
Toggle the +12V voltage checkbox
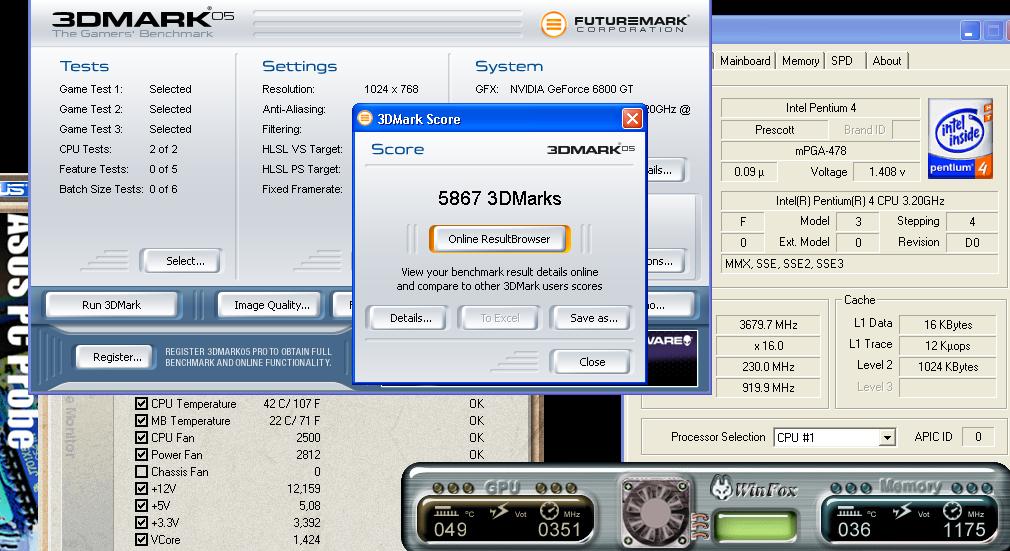point(141,488)
